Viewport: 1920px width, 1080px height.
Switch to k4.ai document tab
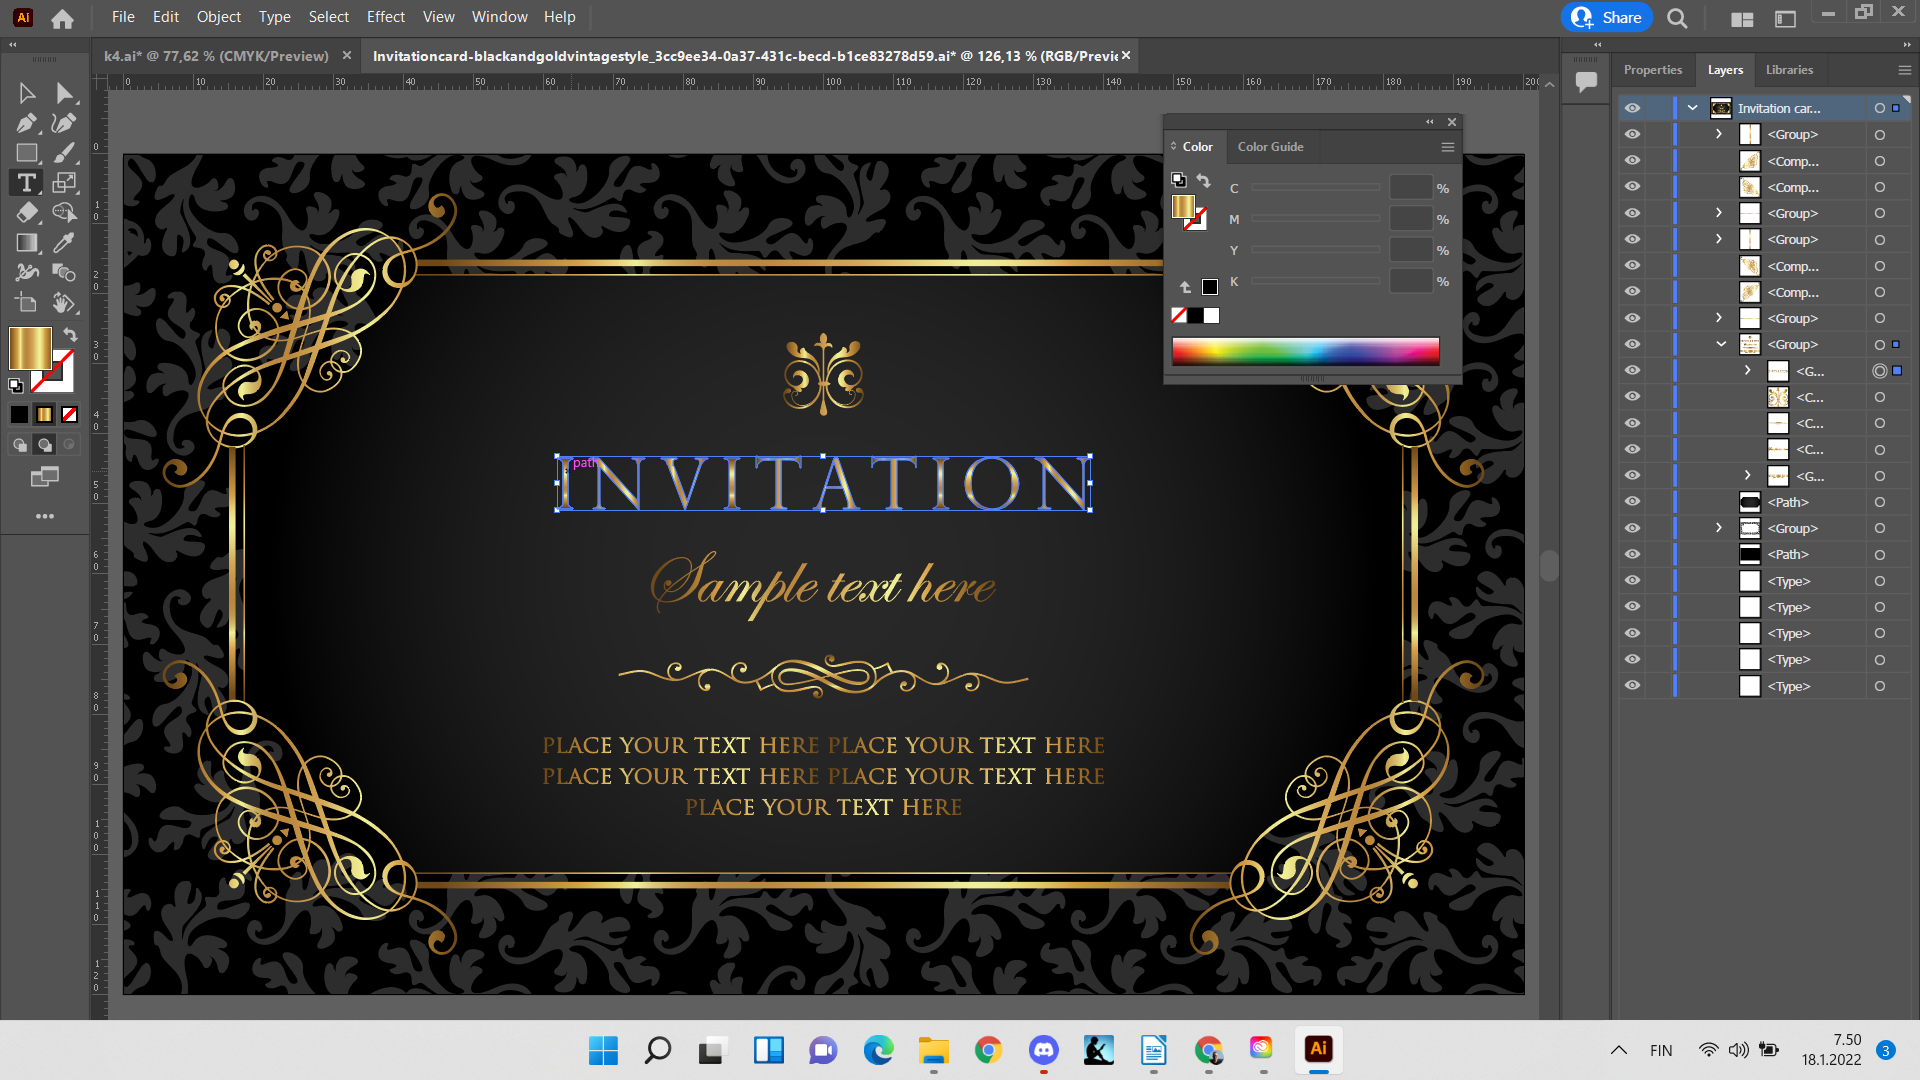click(x=216, y=56)
